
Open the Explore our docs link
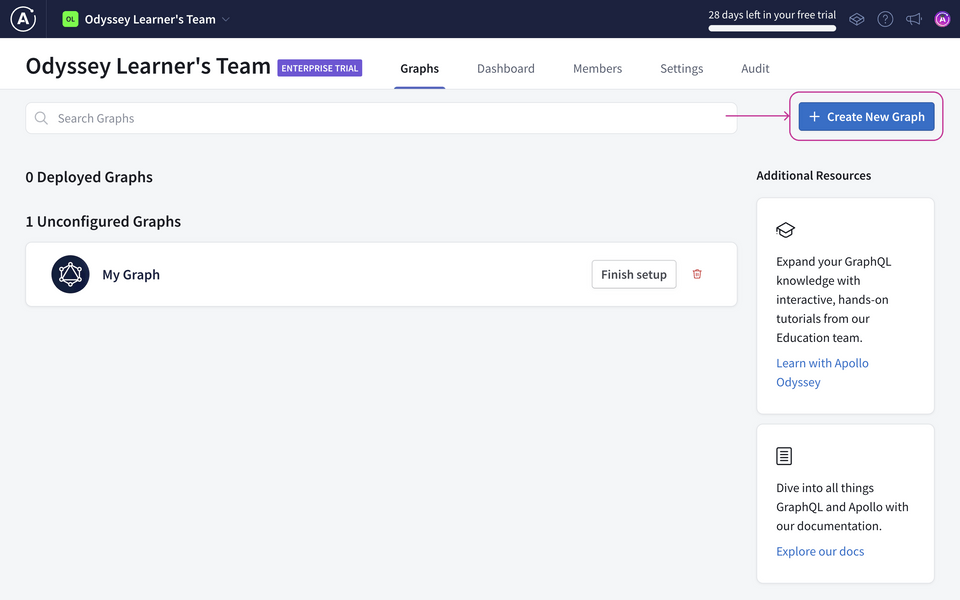(820, 551)
